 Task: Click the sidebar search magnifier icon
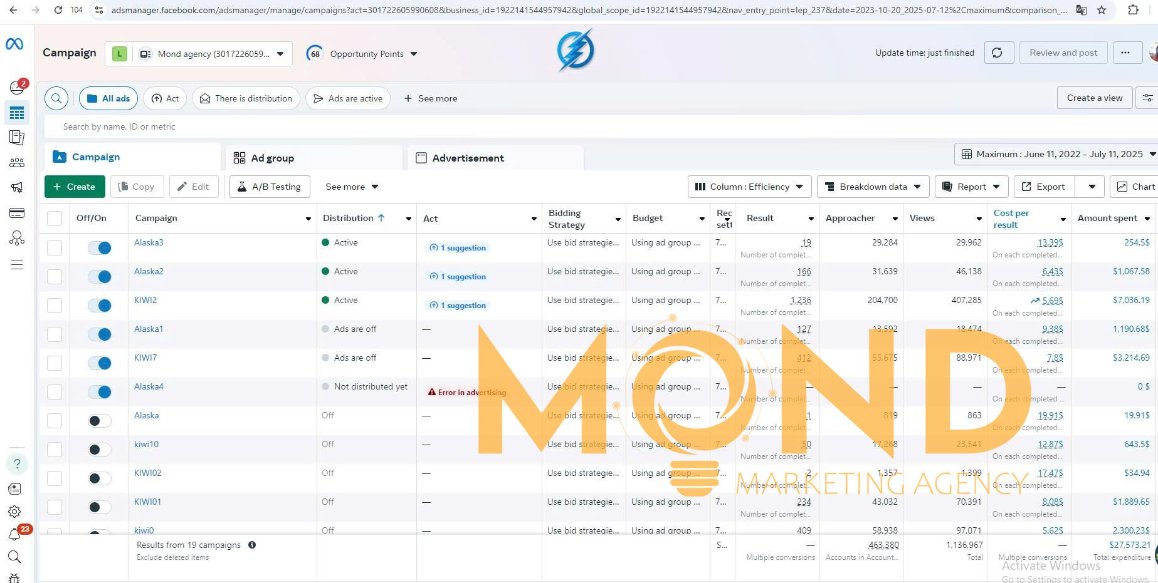(14, 556)
